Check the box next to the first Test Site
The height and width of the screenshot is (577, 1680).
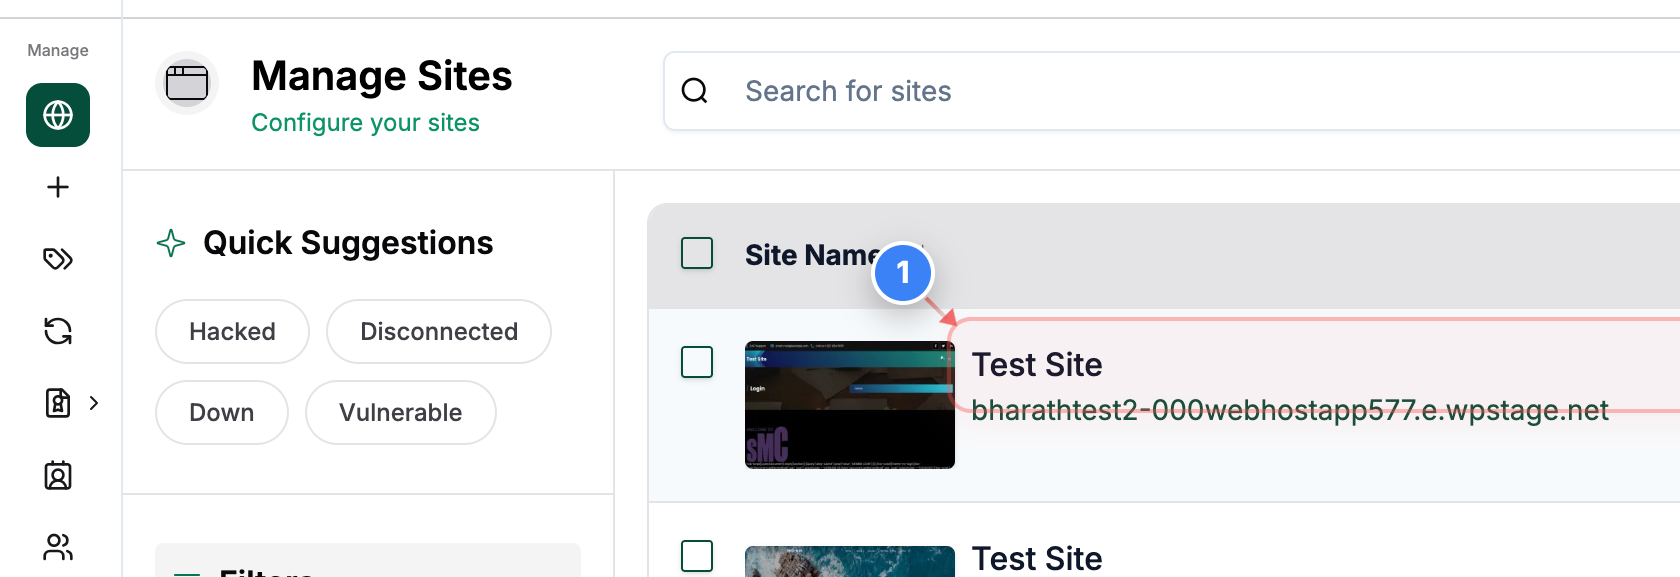(697, 363)
